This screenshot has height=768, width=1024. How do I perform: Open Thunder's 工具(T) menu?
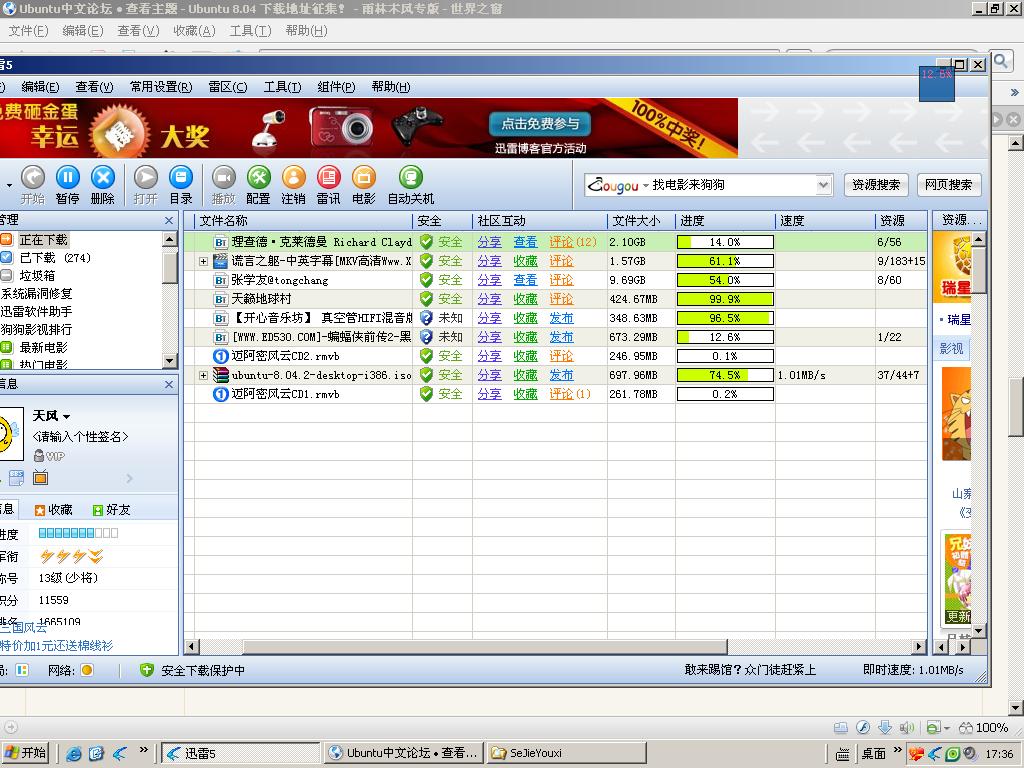282,87
